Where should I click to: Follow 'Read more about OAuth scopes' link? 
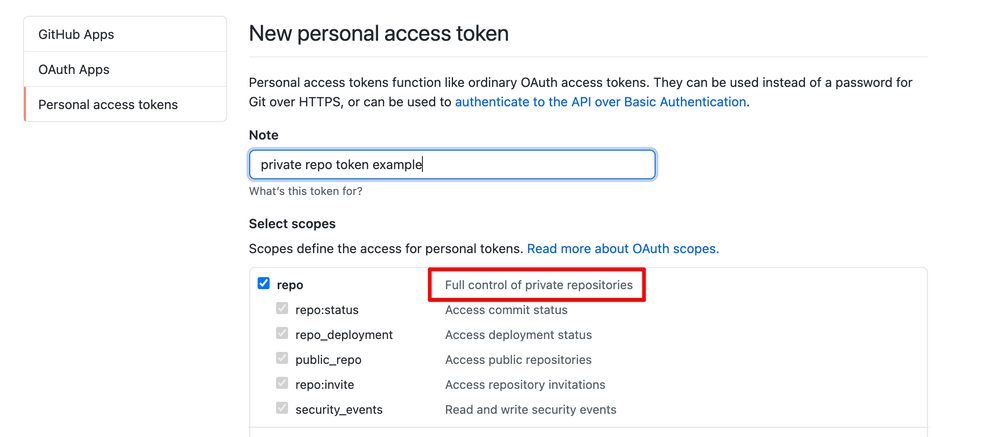click(x=623, y=248)
